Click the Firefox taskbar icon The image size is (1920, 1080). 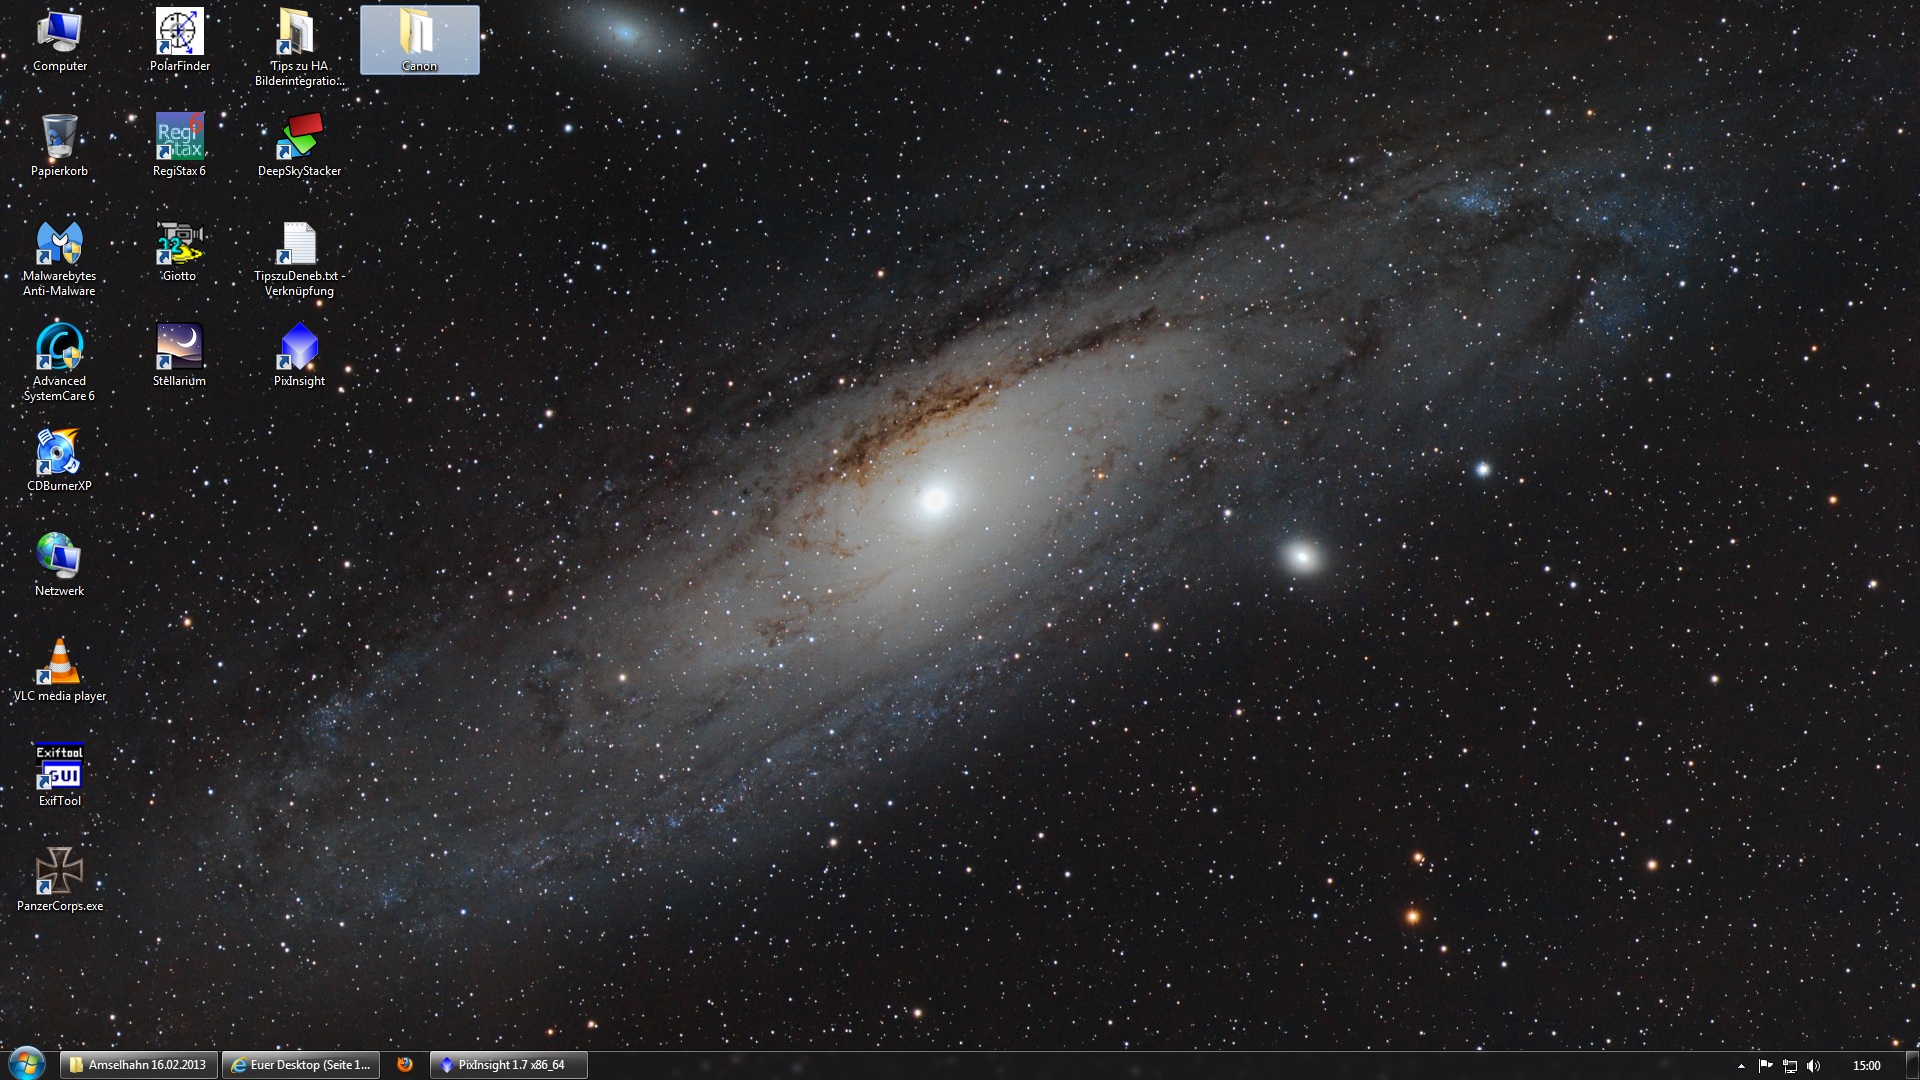pyautogui.click(x=405, y=1065)
